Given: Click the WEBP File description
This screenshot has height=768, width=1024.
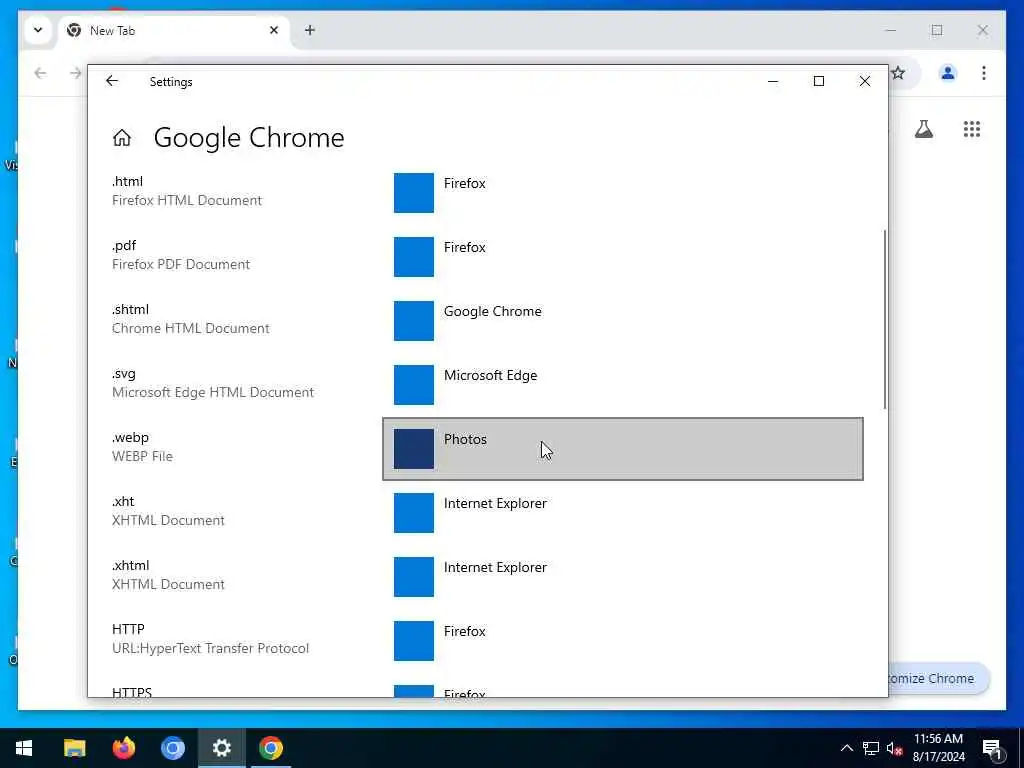Looking at the screenshot, I should (x=142, y=456).
